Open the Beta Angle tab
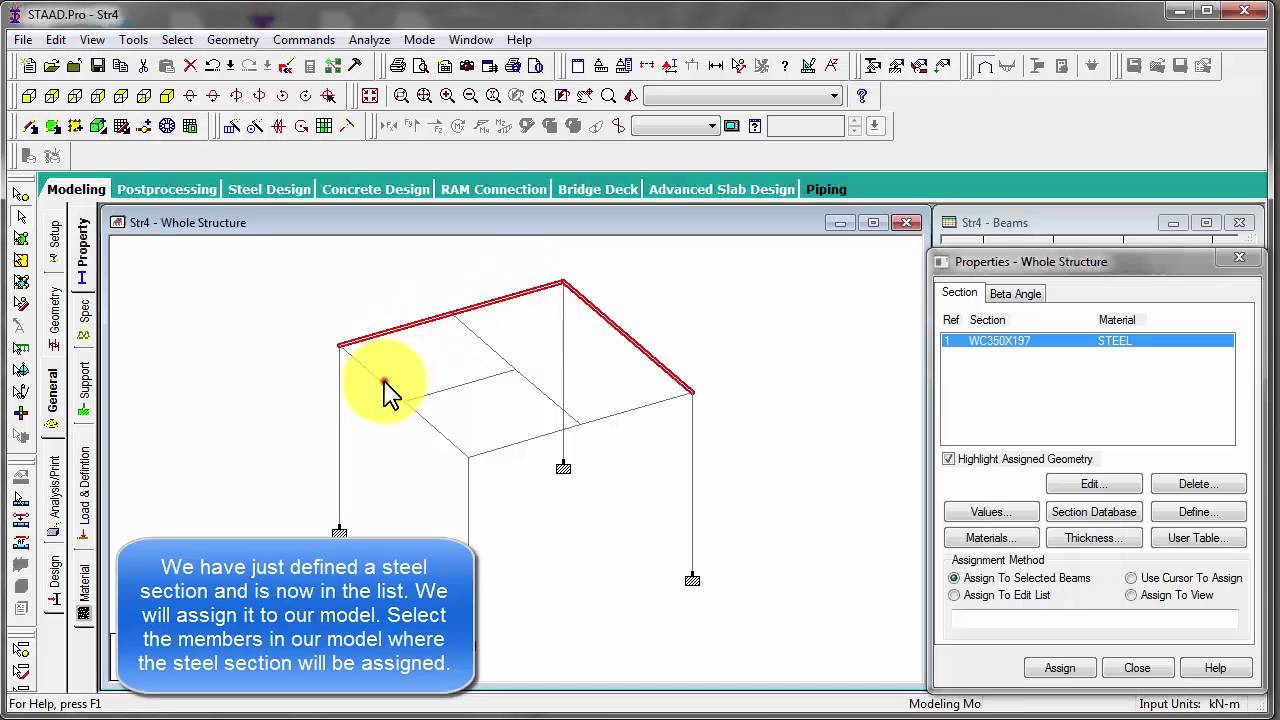Screen dimensions: 1280x720 pos(1015,294)
